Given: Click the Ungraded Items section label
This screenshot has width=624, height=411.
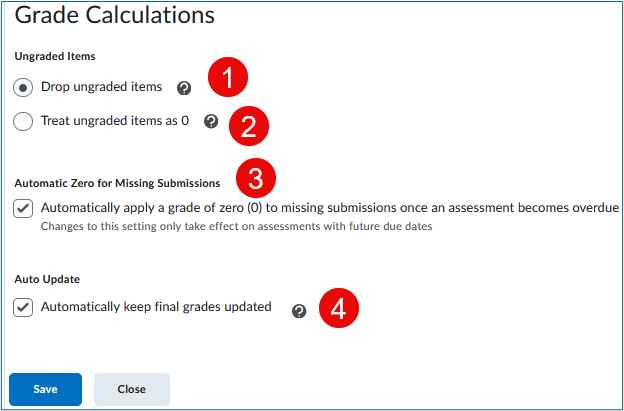Looking at the screenshot, I should (x=55, y=56).
